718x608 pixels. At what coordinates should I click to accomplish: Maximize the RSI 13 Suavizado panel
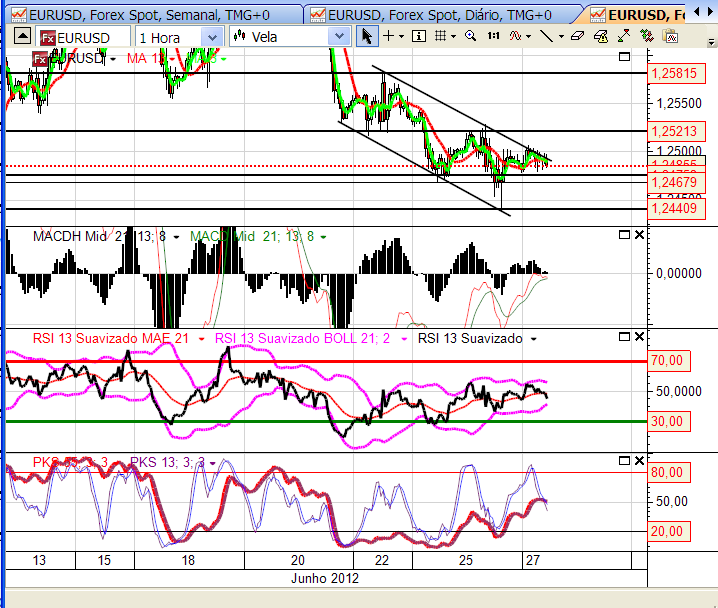click(624, 337)
